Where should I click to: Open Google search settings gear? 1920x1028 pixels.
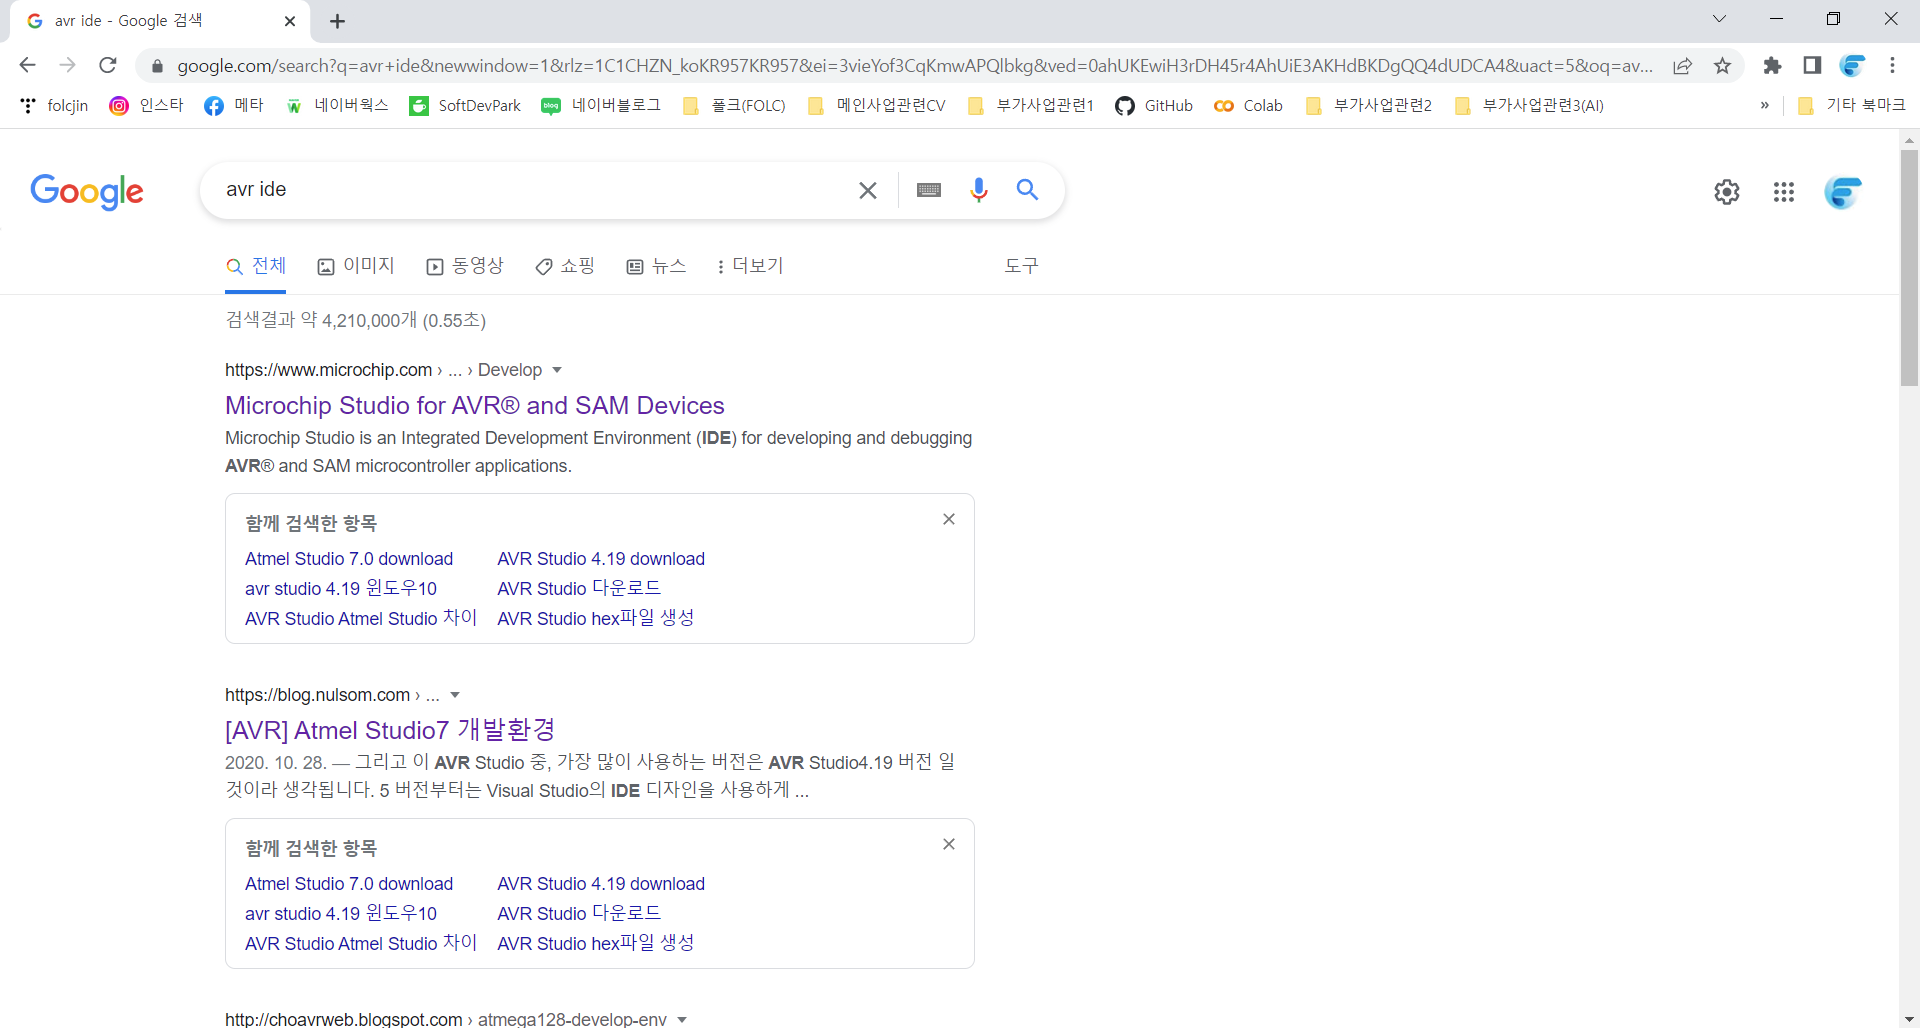[x=1727, y=192]
